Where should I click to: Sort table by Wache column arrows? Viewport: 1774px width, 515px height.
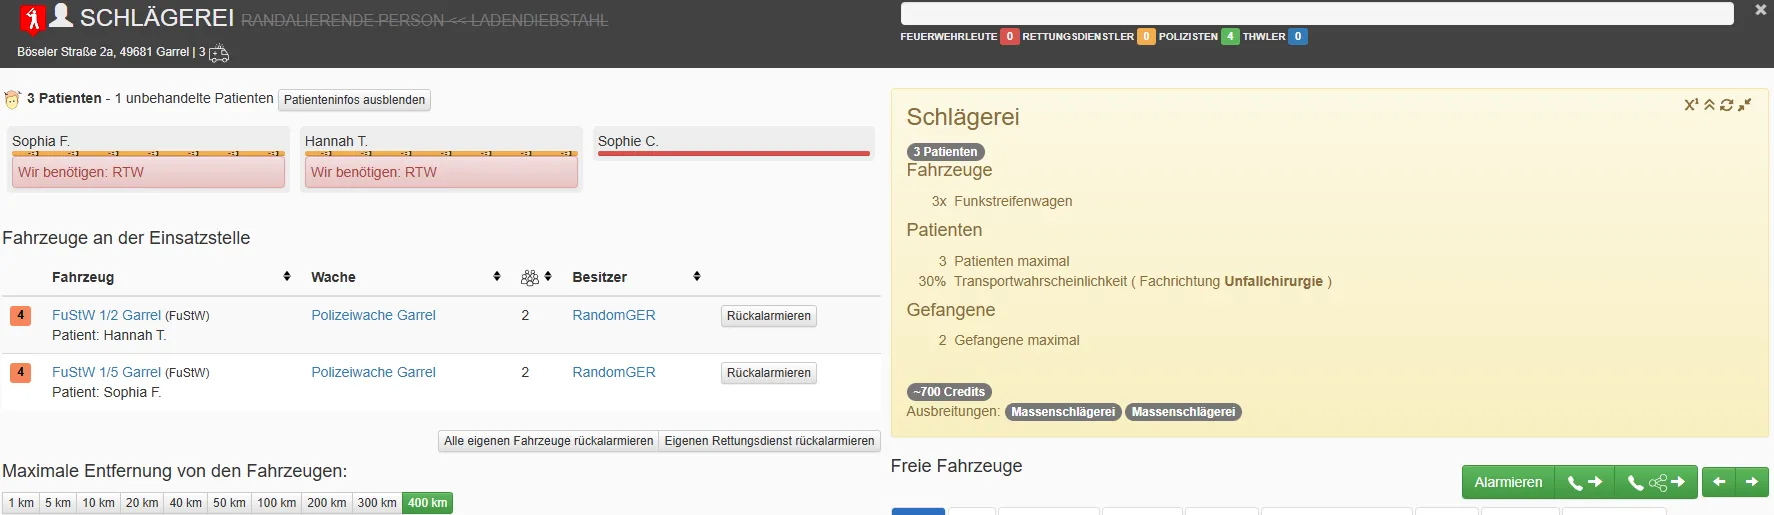(497, 277)
